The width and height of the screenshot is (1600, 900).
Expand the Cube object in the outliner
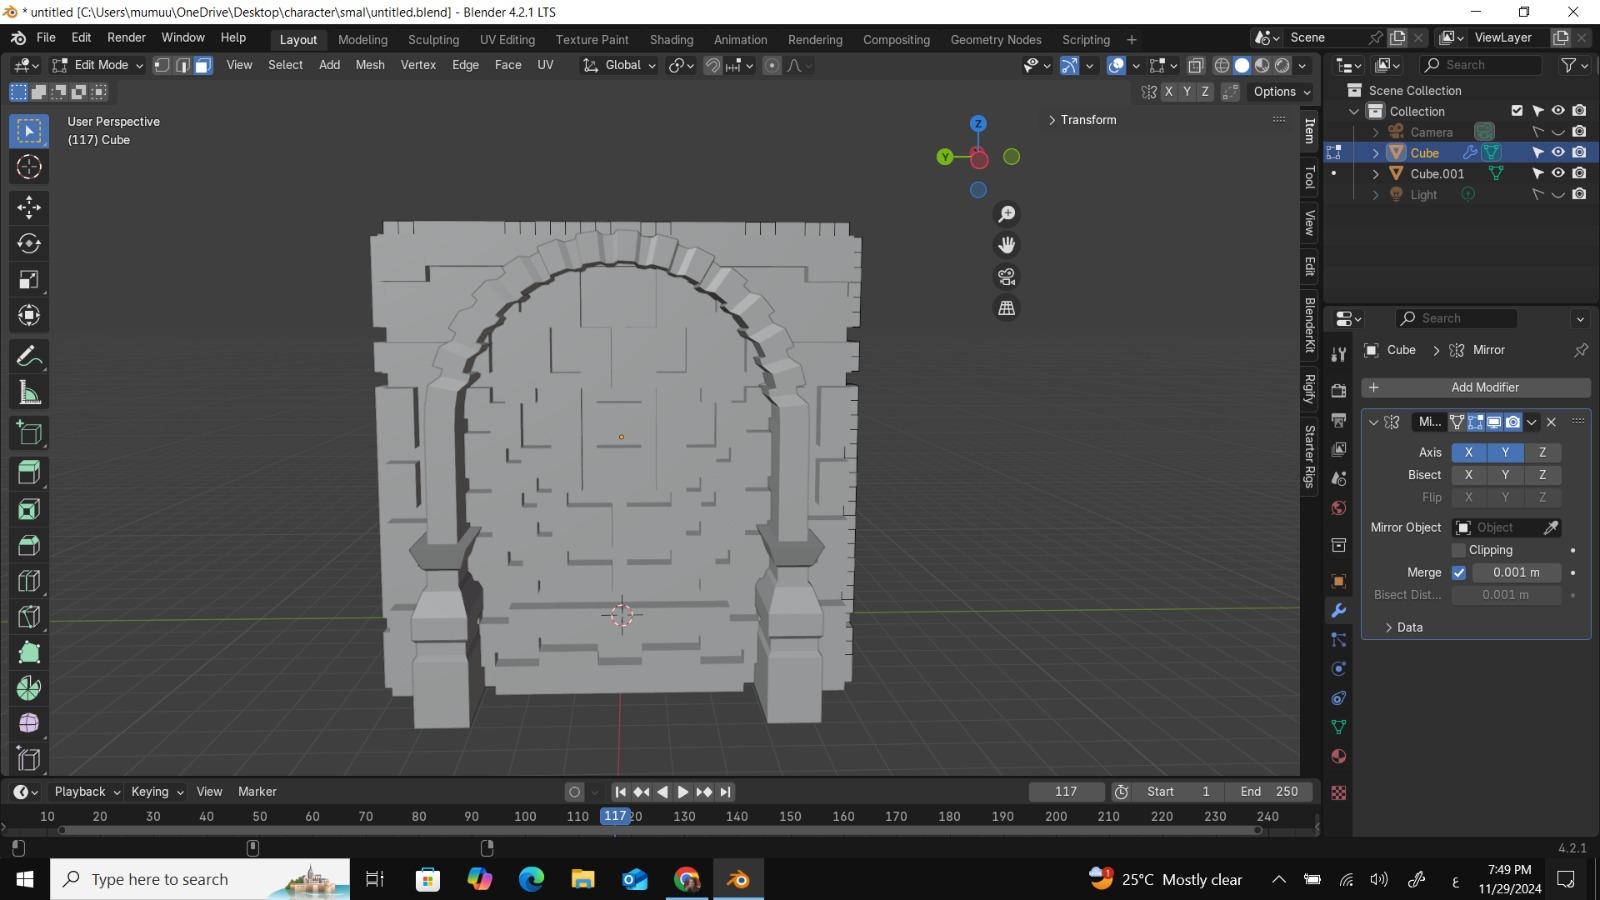click(1376, 153)
